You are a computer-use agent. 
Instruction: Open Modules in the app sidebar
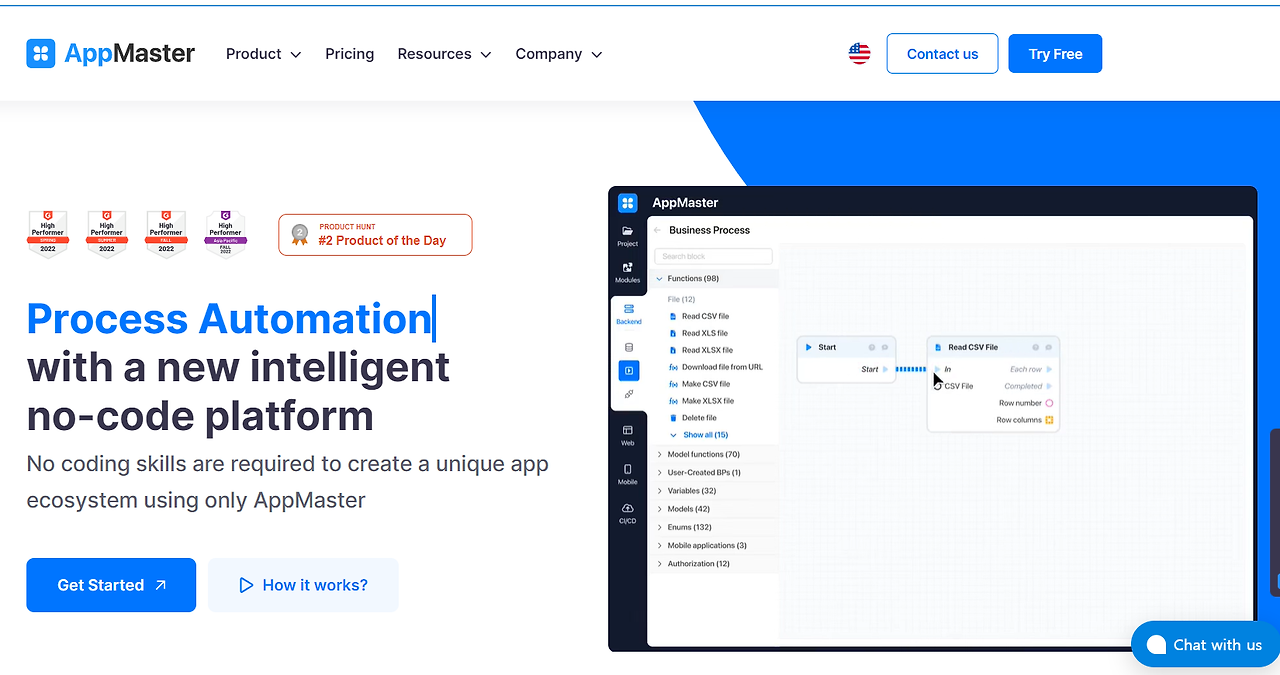(x=627, y=272)
